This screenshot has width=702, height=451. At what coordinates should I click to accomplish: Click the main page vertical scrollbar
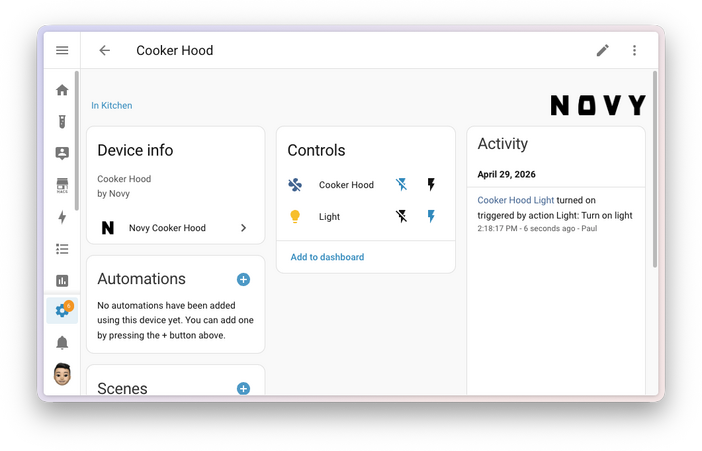(655, 169)
